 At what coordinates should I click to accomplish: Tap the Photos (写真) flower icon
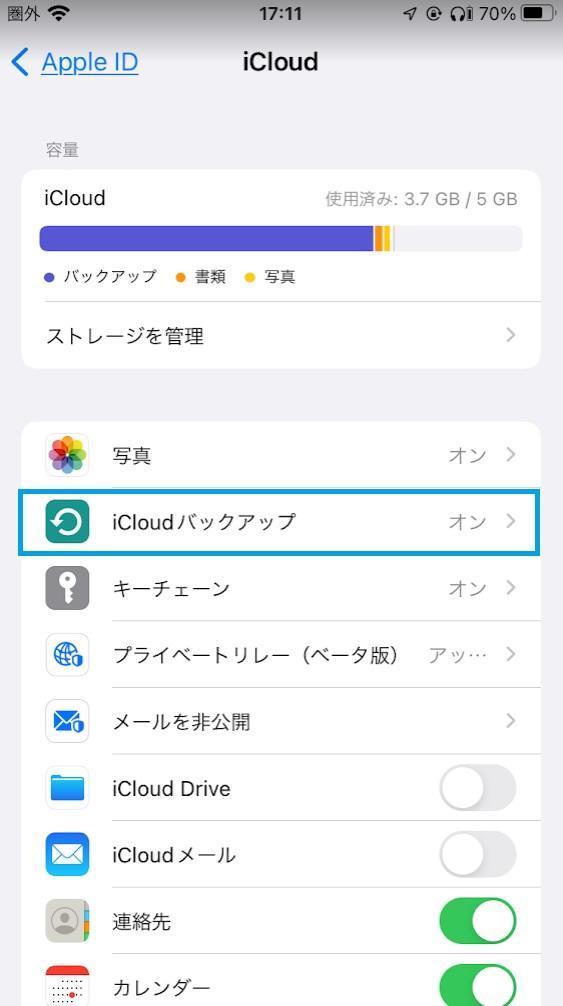point(67,455)
